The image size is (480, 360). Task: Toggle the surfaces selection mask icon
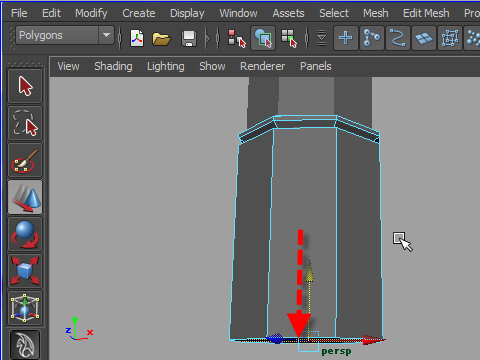[x=424, y=38]
